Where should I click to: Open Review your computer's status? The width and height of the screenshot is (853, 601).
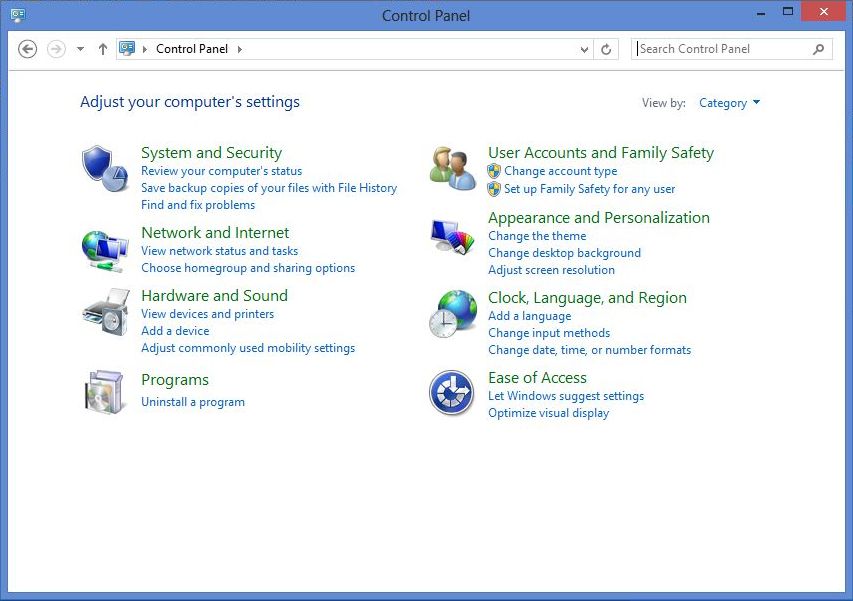click(x=221, y=171)
